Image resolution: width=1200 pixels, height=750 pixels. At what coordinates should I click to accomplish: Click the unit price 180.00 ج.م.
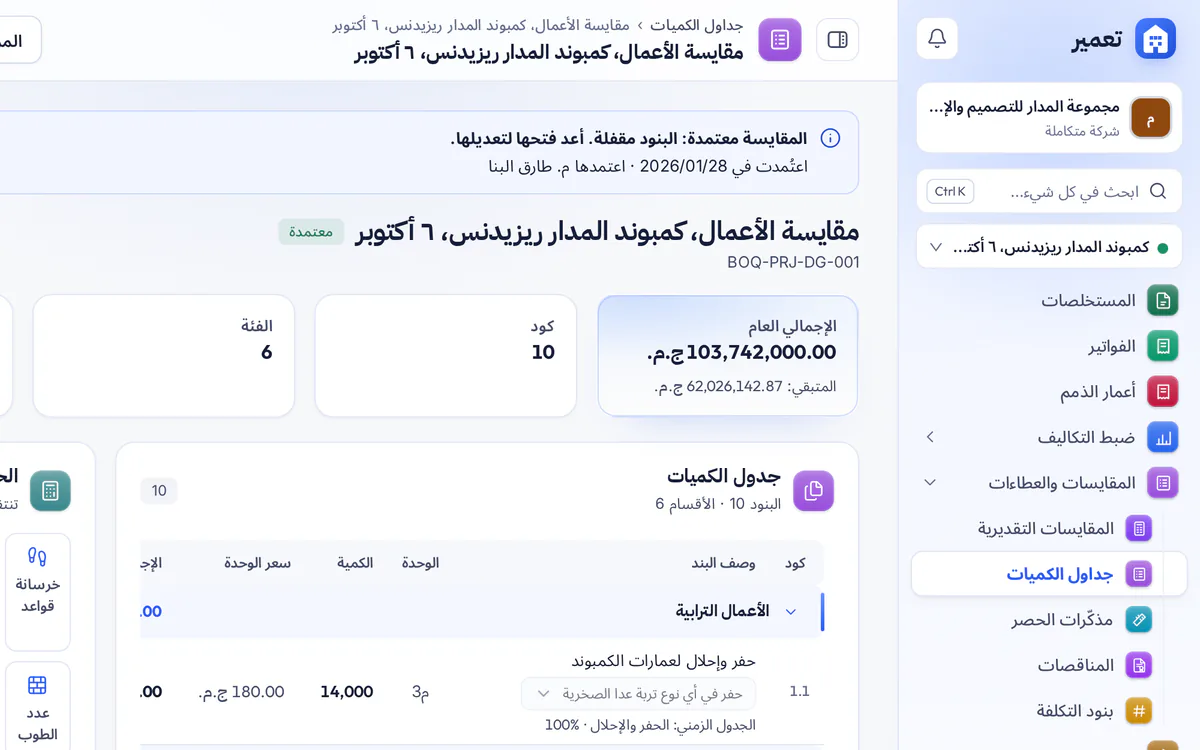coord(241,692)
